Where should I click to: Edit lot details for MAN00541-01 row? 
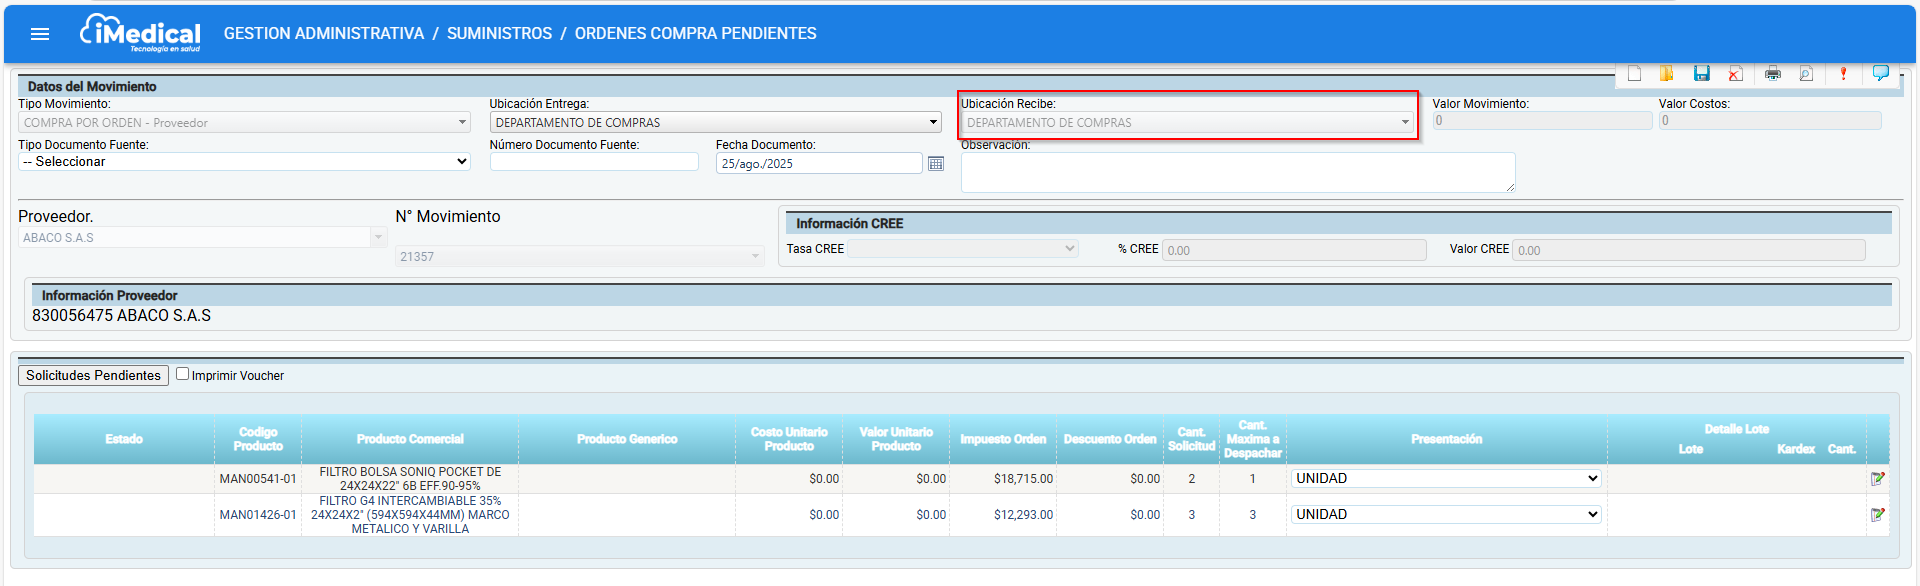coord(1877,479)
